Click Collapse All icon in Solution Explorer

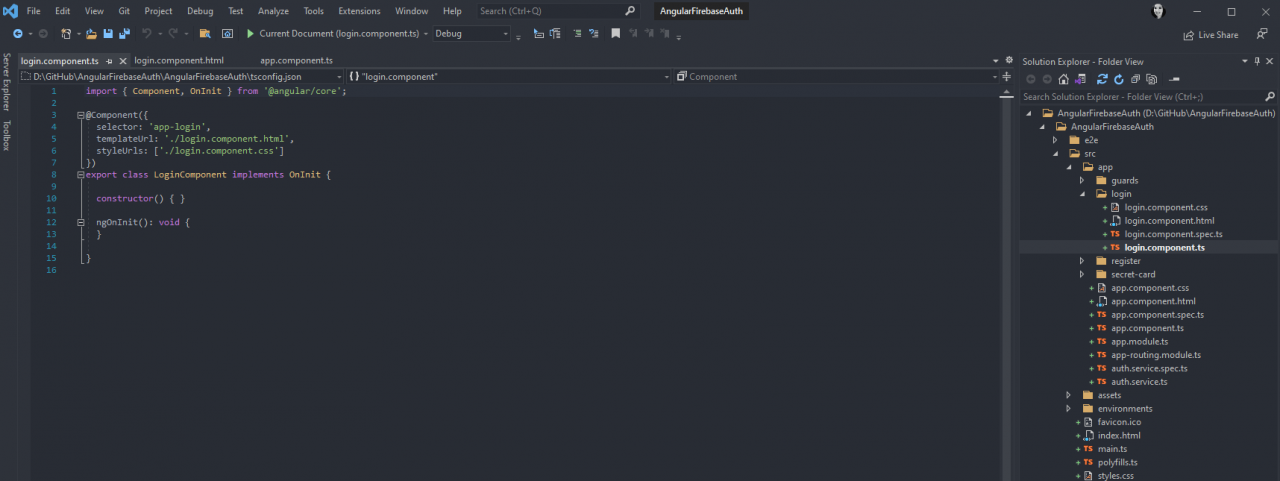pyautogui.click(x=1135, y=79)
